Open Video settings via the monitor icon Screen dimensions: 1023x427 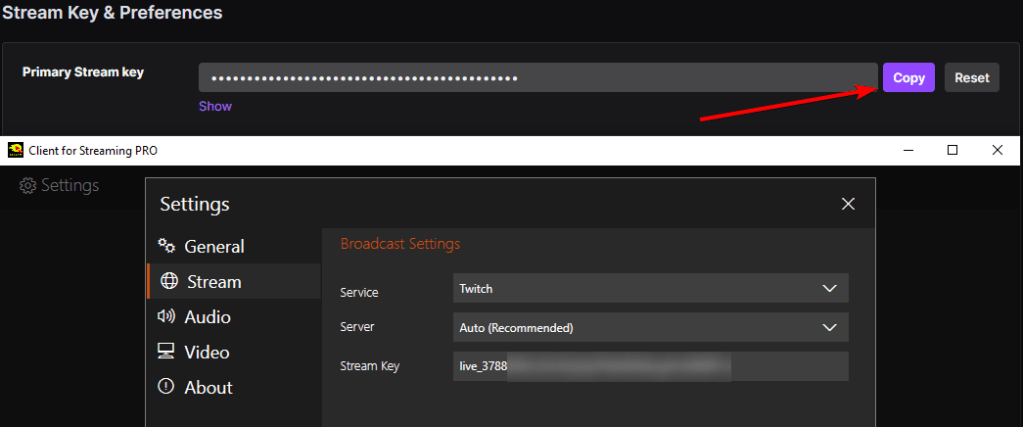[167, 352]
